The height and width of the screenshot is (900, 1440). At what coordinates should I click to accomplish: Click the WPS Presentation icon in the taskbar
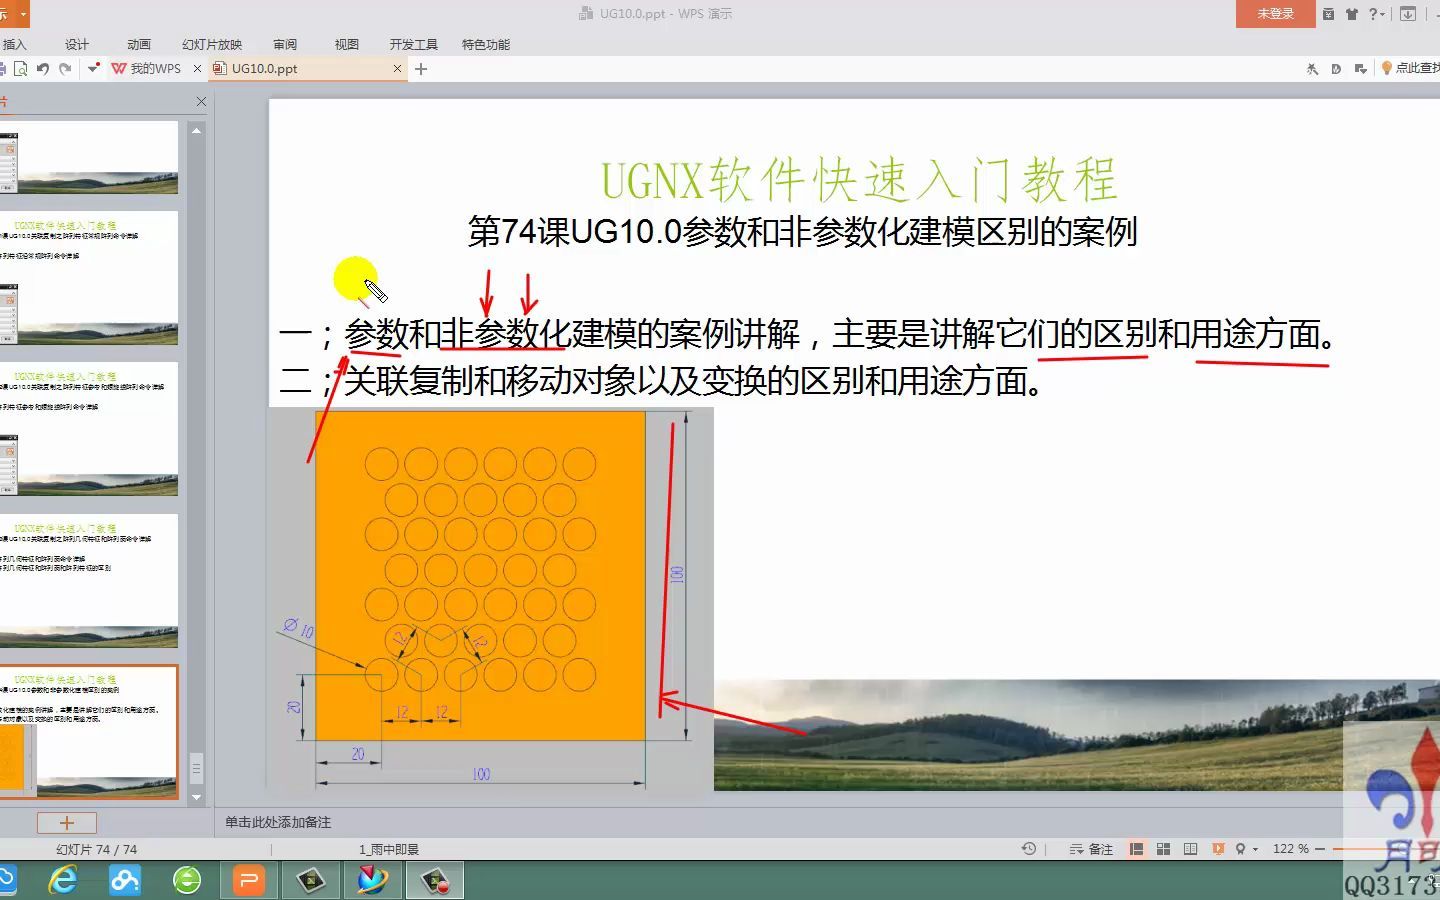pos(248,880)
